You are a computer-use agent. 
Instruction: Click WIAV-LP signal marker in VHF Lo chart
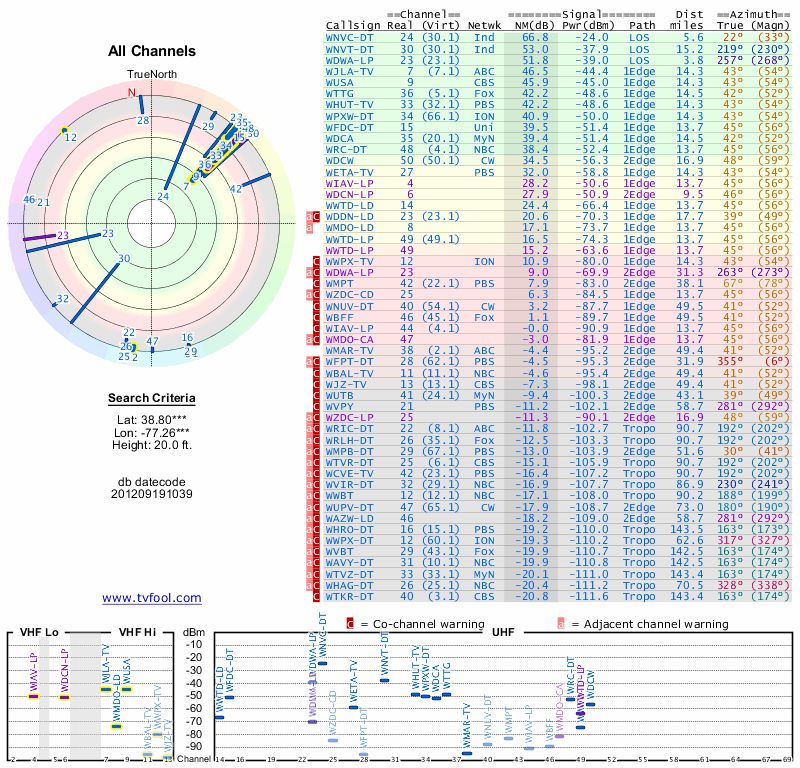(x=33, y=696)
